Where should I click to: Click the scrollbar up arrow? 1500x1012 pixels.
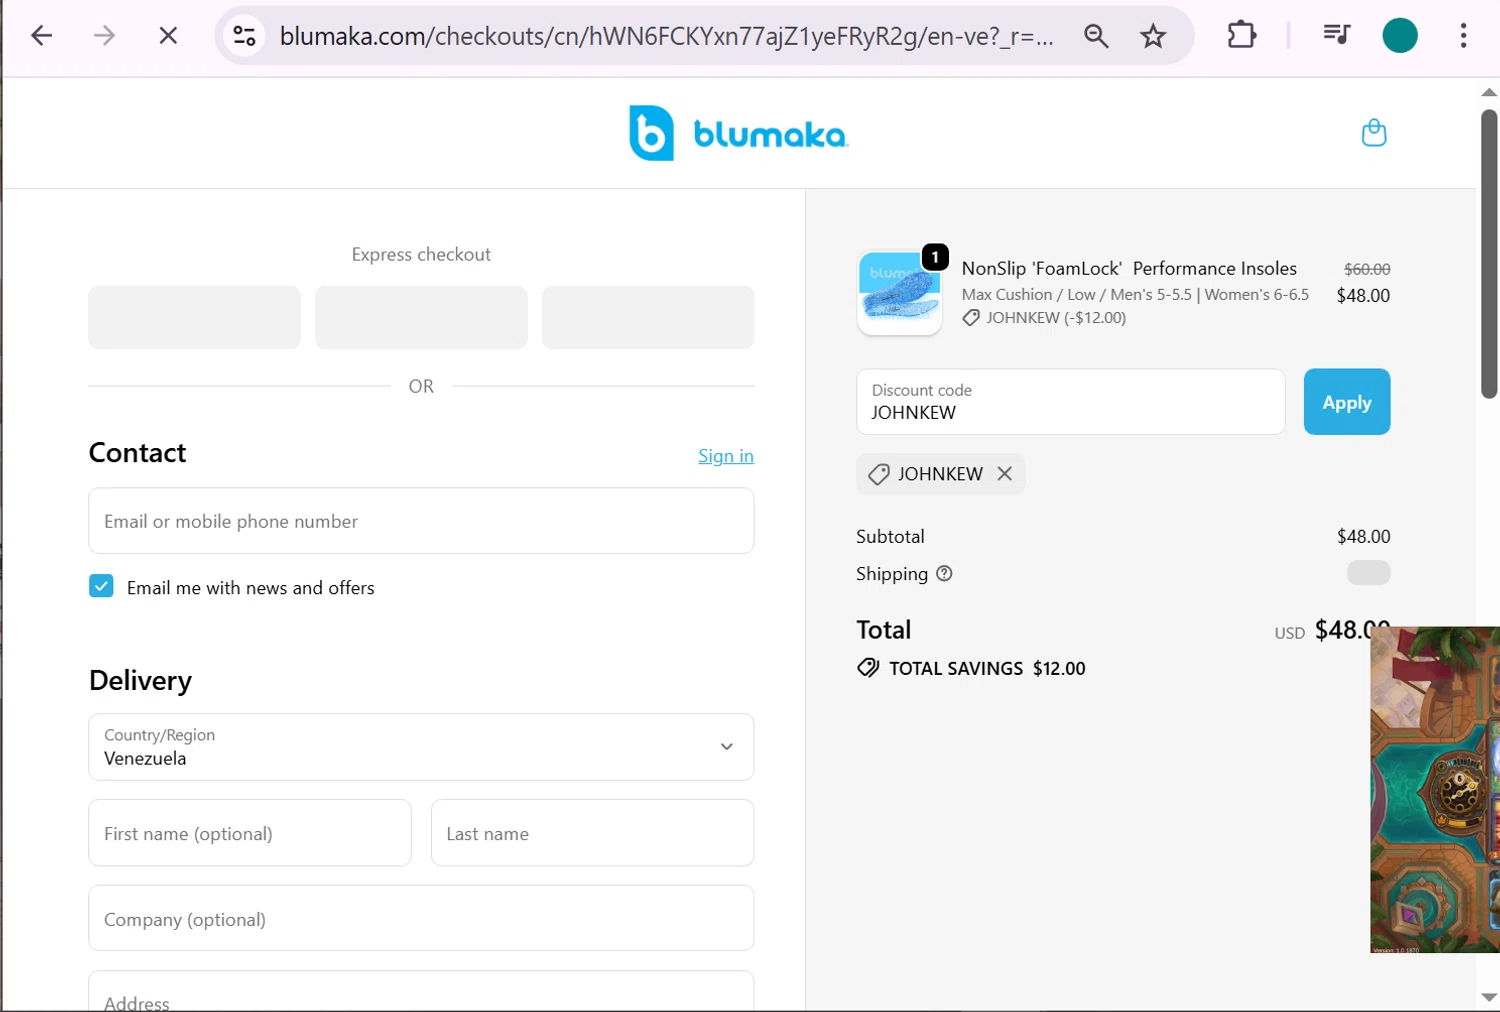1488,92
